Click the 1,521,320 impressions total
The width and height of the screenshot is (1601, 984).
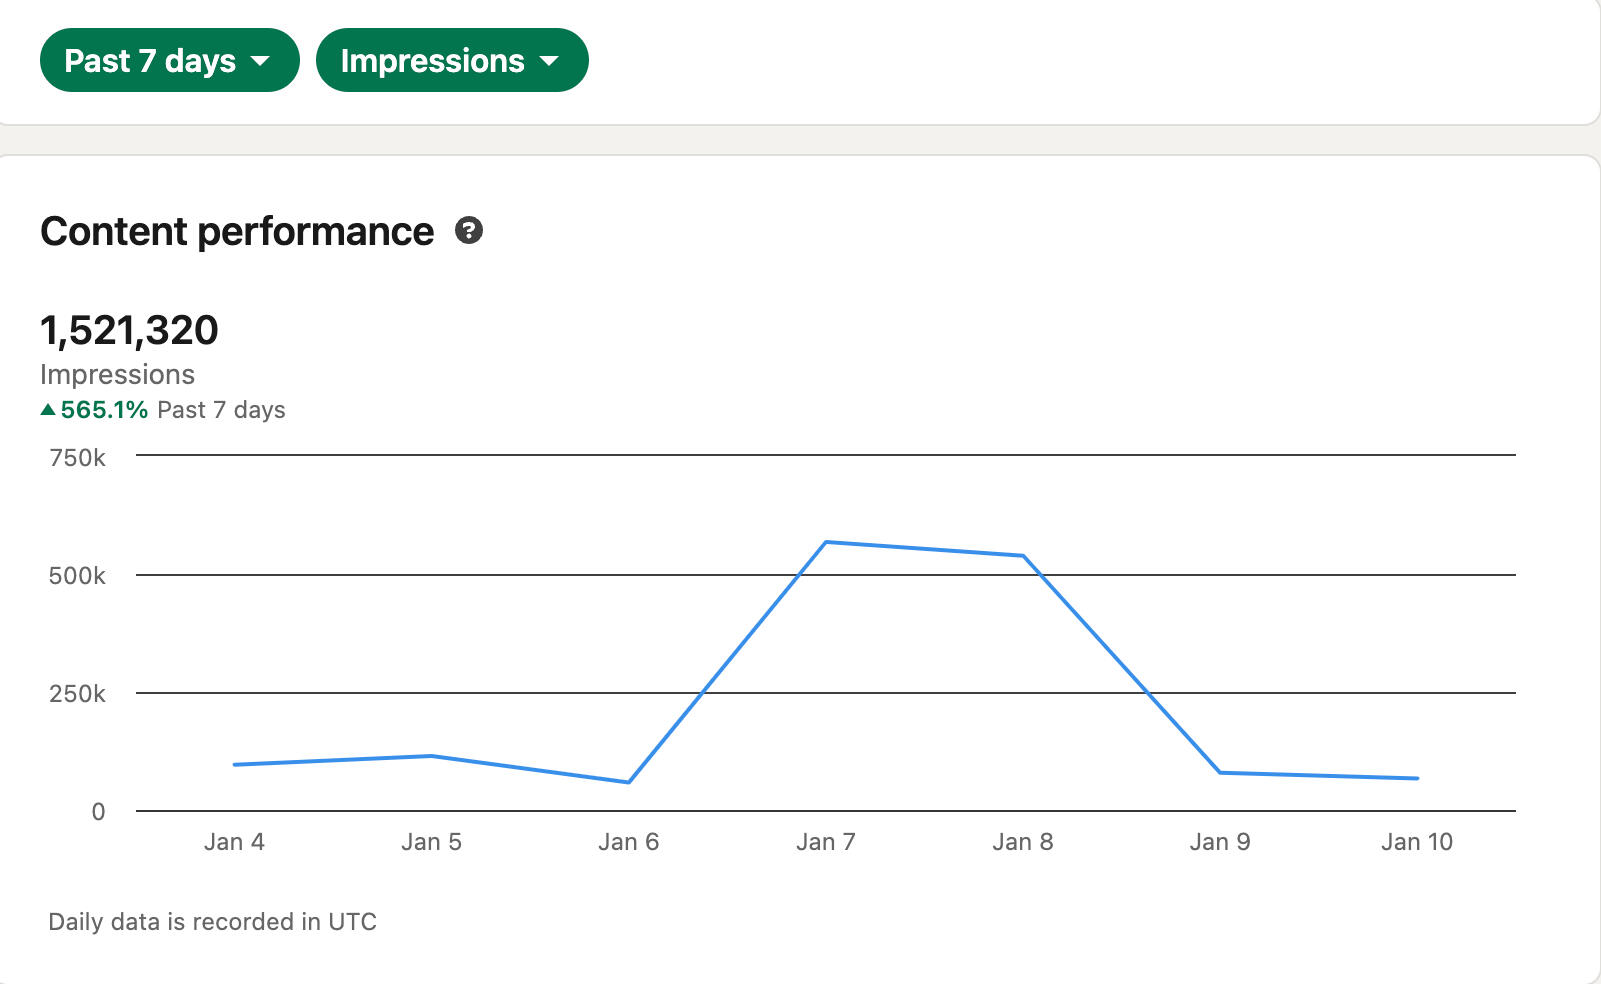point(129,331)
